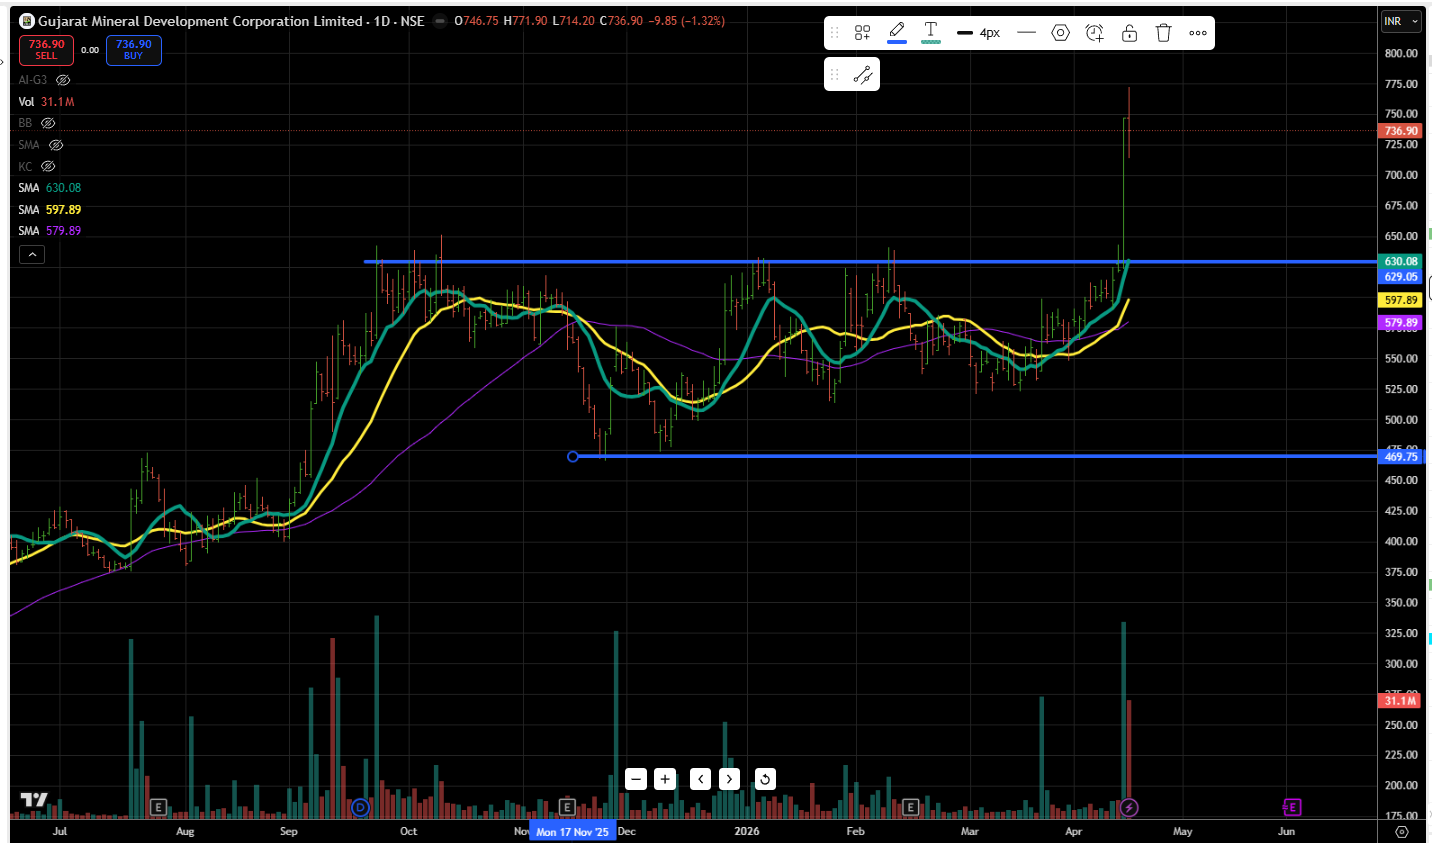Viewport: 1432px width, 843px height.
Task: Open the line style selector
Action: click(x=1026, y=33)
